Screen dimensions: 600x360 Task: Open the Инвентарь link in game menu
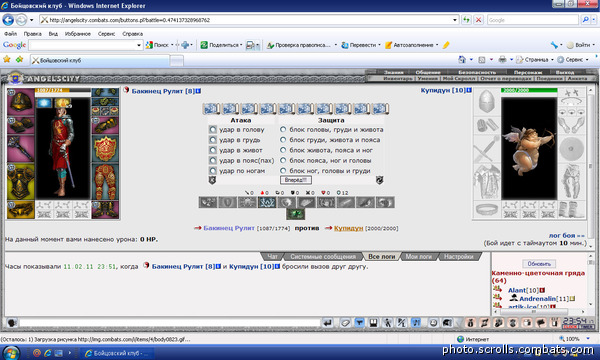[398, 78]
